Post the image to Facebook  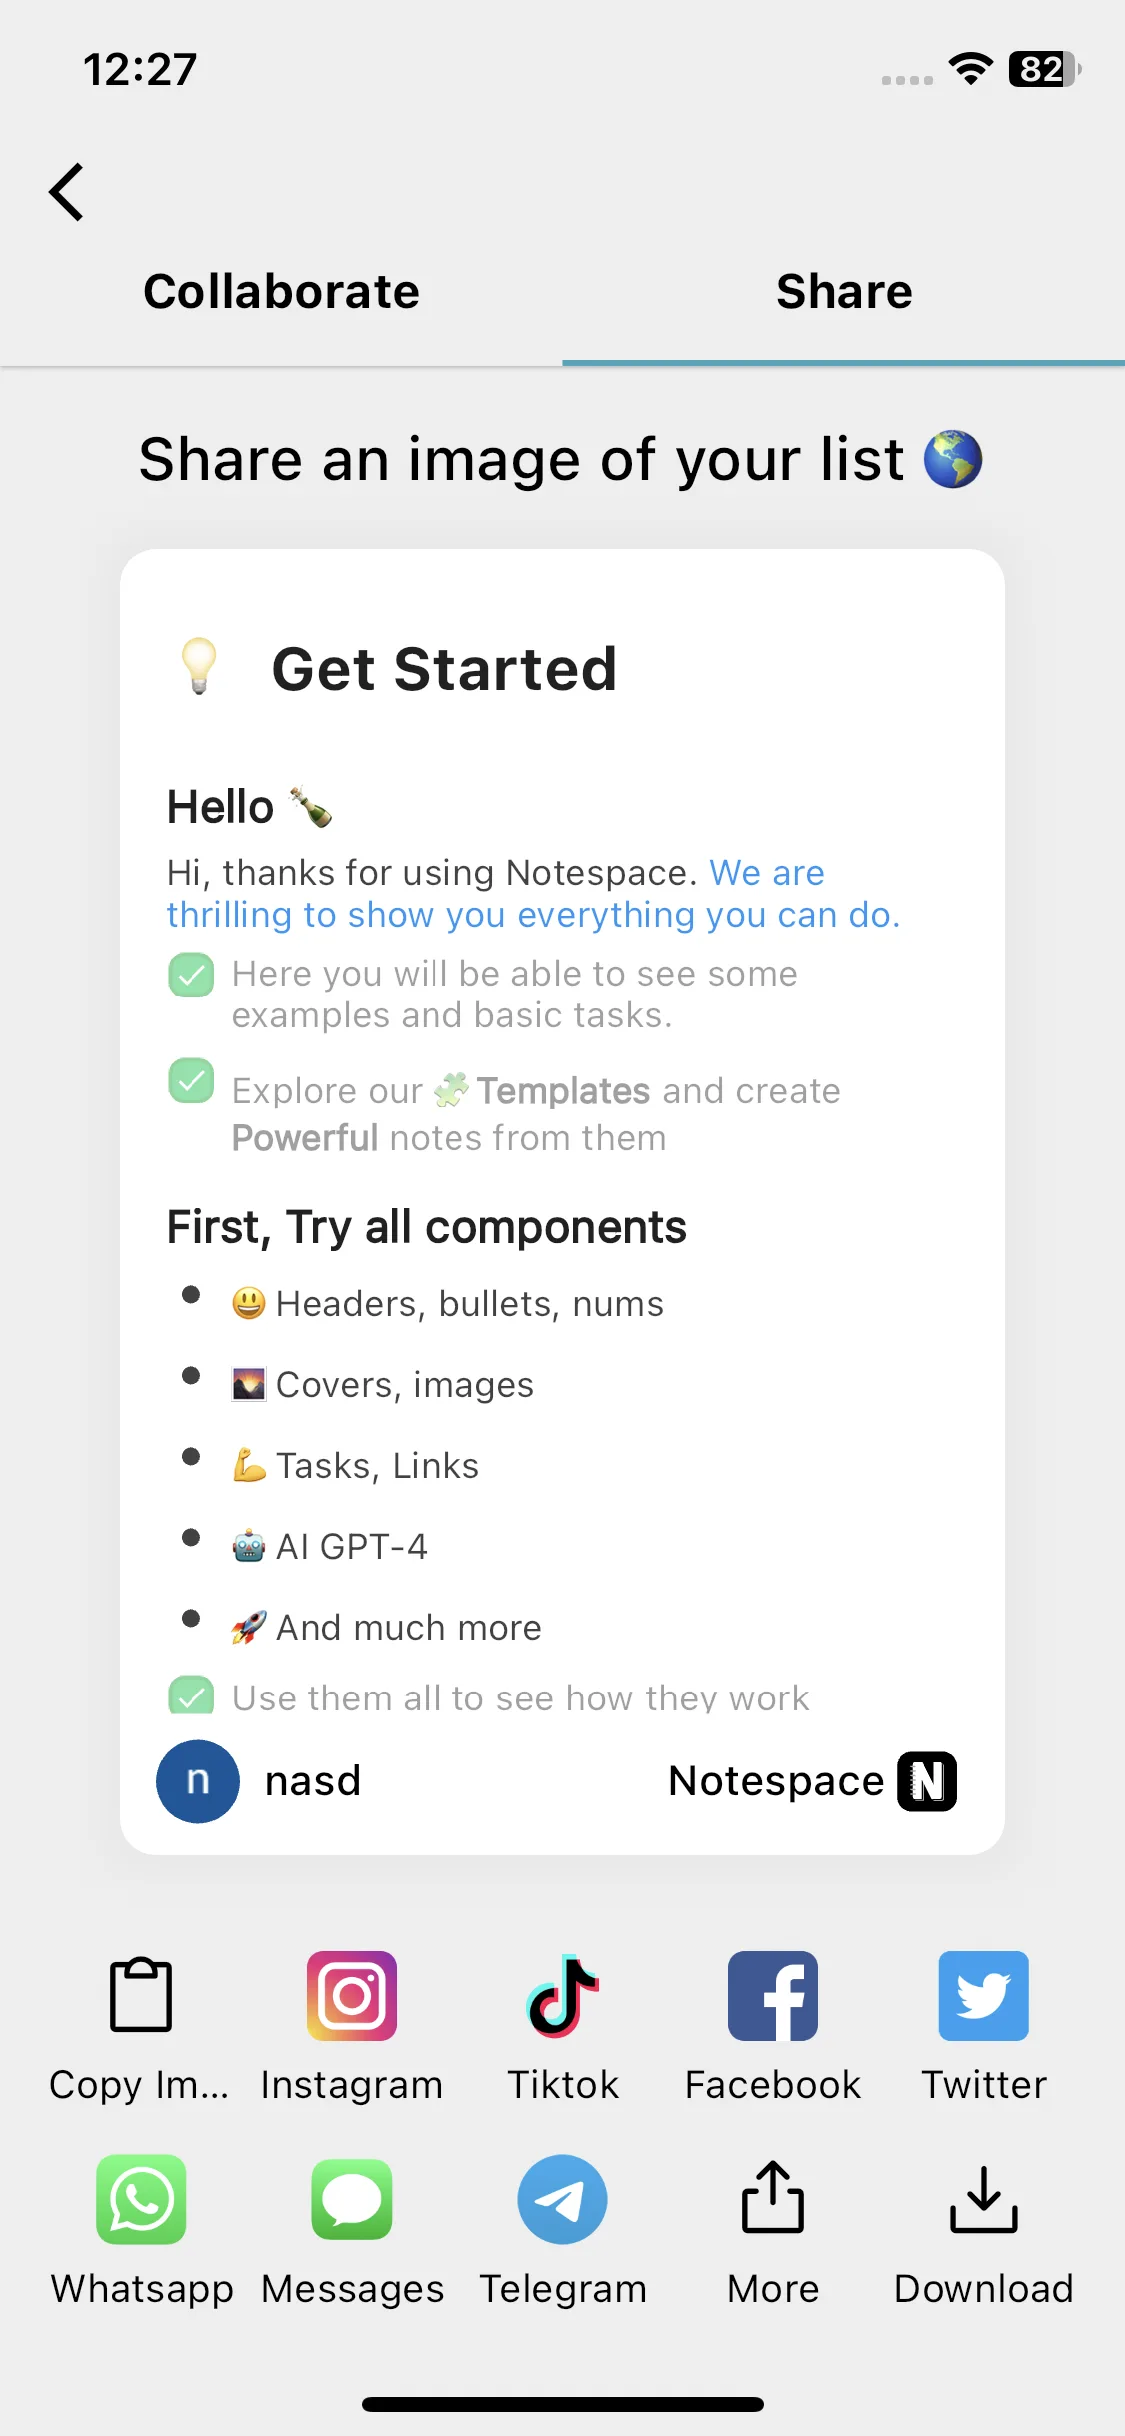click(773, 1995)
